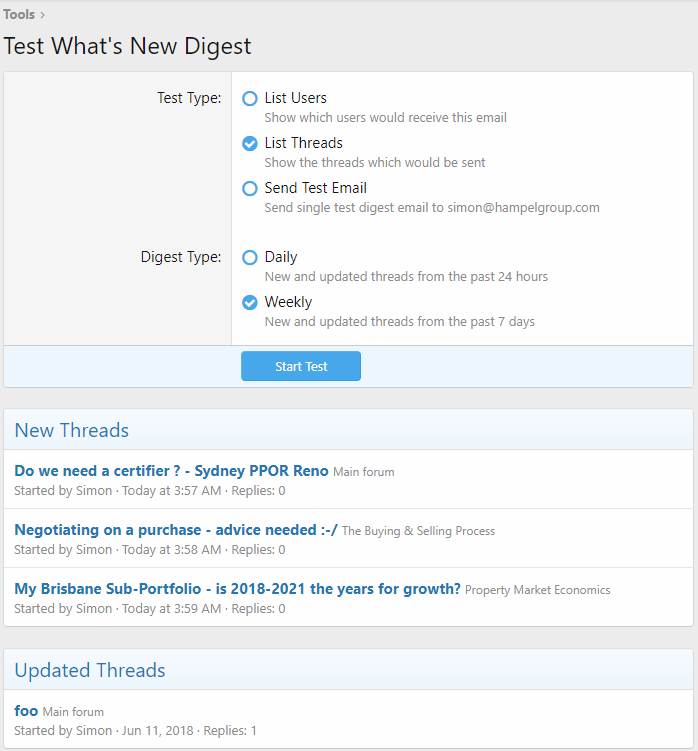Image resolution: width=698 pixels, height=751 pixels.
Task: Select the Daily digest type
Action: click(250, 257)
